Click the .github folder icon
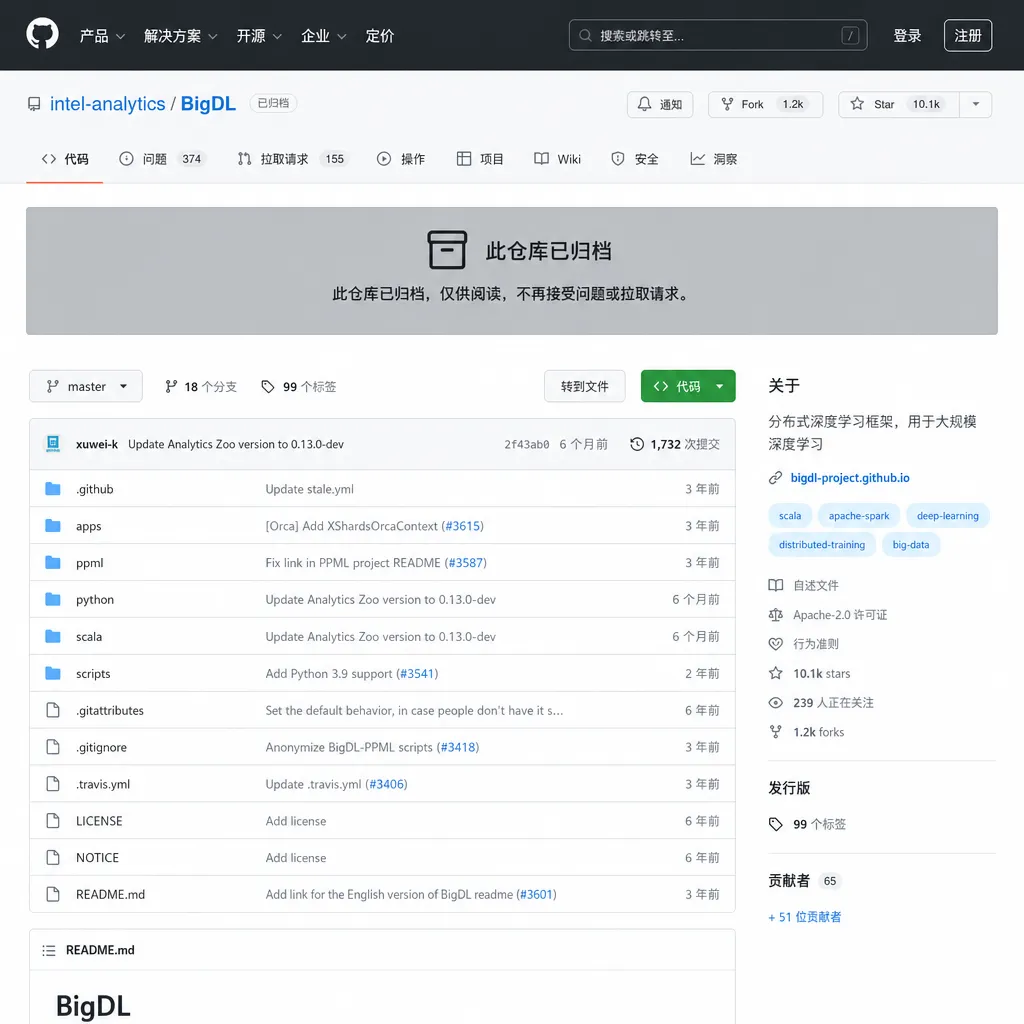The height and width of the screenshot is (1024, 1024). point(53,488)
